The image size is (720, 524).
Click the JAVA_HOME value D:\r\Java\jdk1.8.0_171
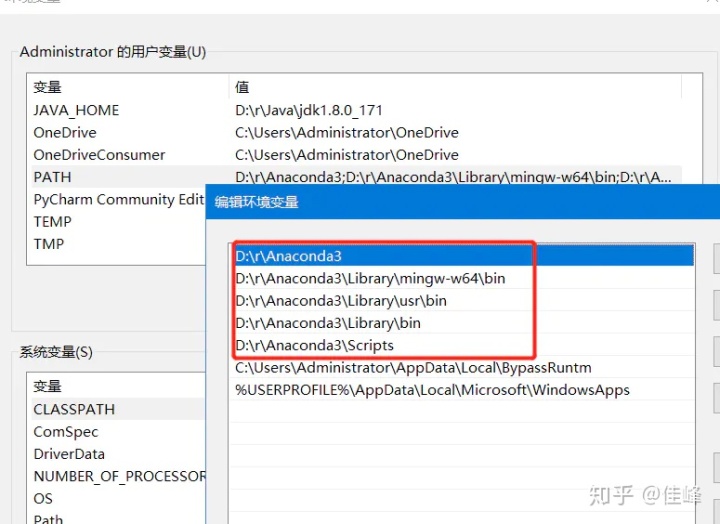click(309, 110)
